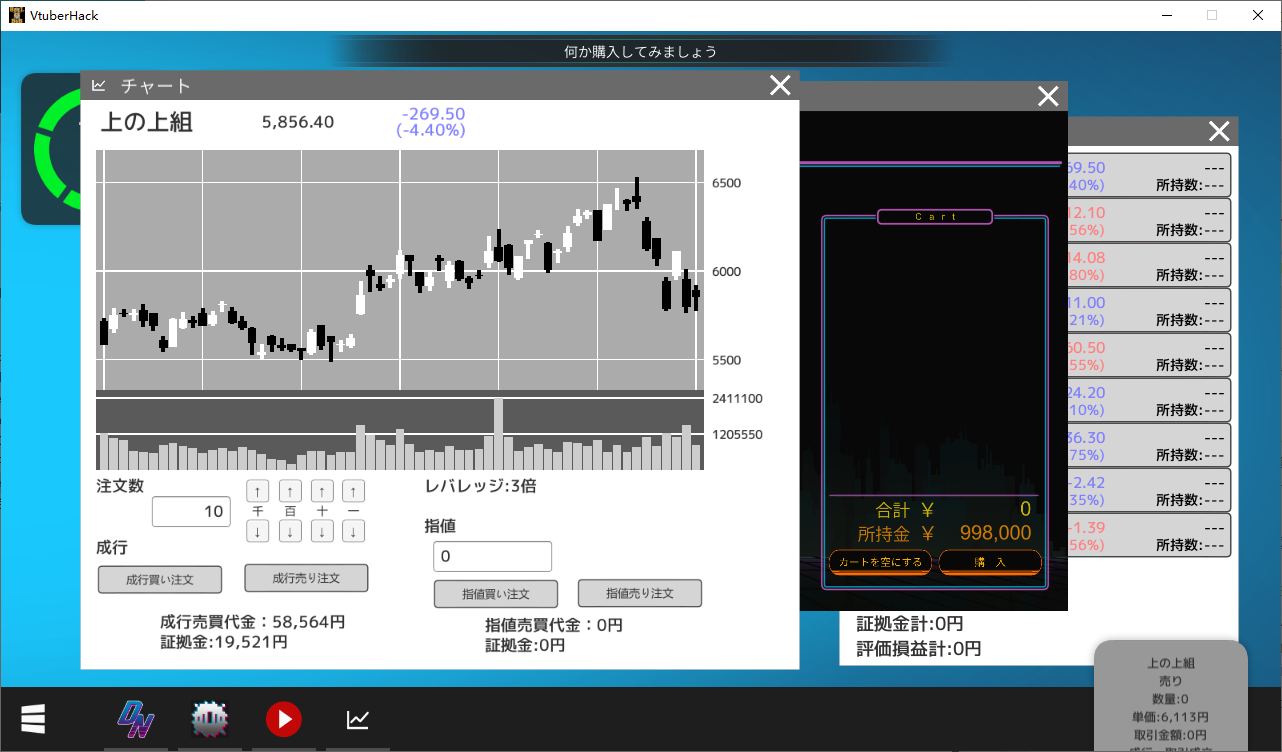Select the first stock row ending 69.50
Image resolution: width=1282 pixels, height=752 pixels.
(1148, 176)
